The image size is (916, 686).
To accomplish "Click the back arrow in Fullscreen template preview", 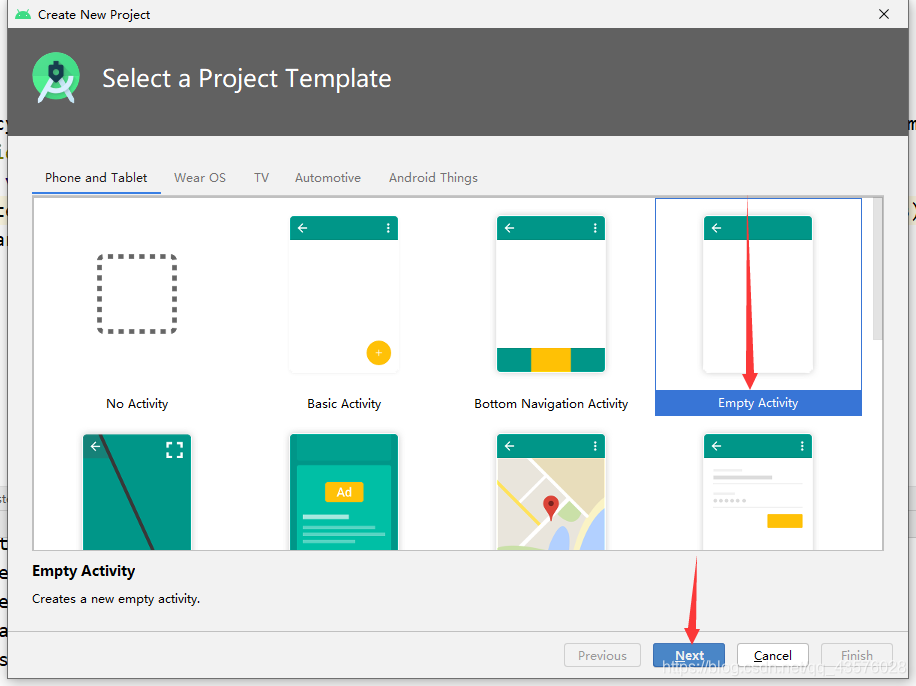I will coord(95,446).
